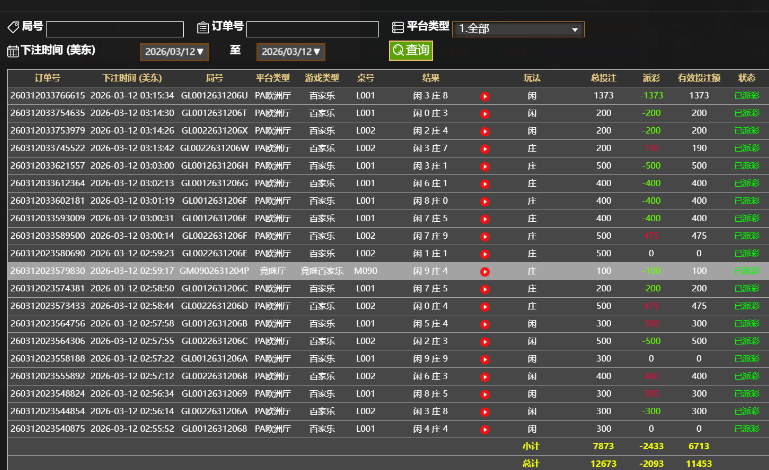This screenshot has height=470, width=769.
Task: Click the 订单号 input field
Action: tap(312, 29)
